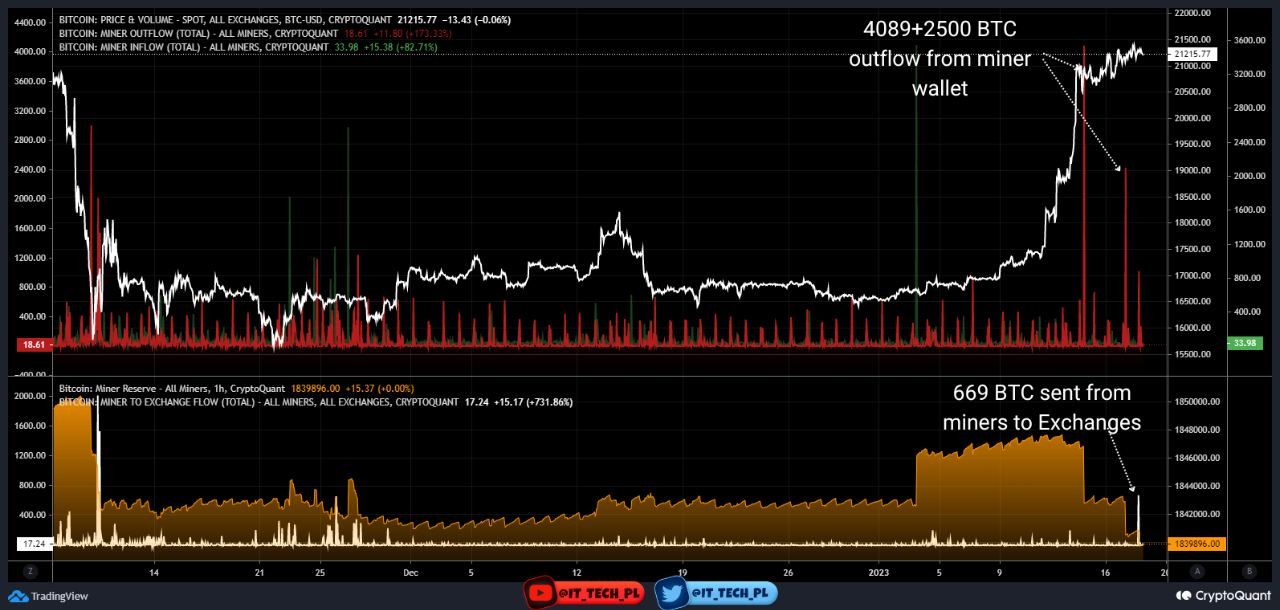Image resolution: width=1280 pixels, height=610 pixels.
Task: Click the Twitter @IT_TECH_PL badge
Action: click(x=716, y=594)
